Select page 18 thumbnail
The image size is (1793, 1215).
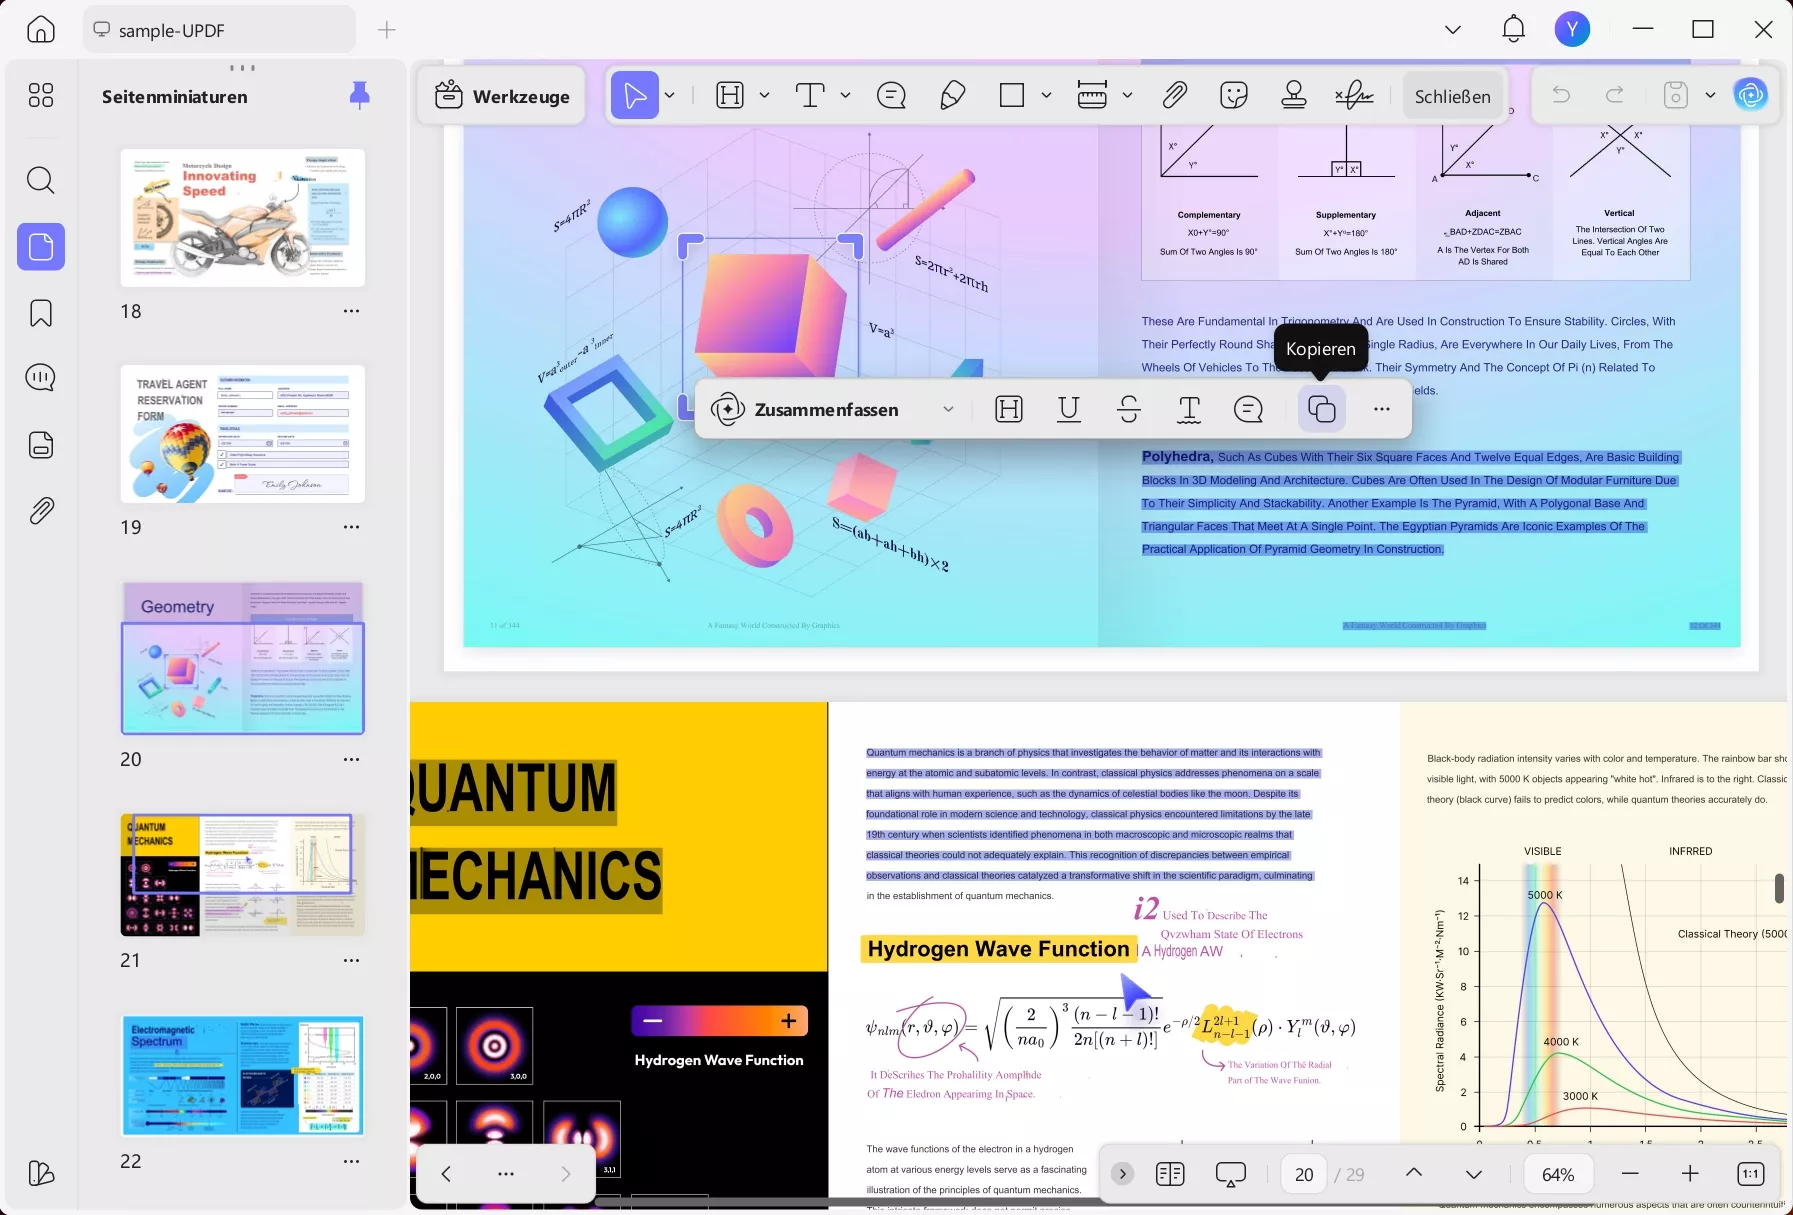click(243, 218)
